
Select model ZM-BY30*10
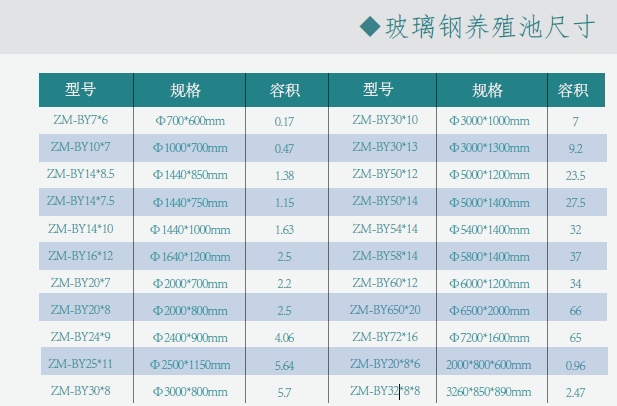(x=385, y=120)
